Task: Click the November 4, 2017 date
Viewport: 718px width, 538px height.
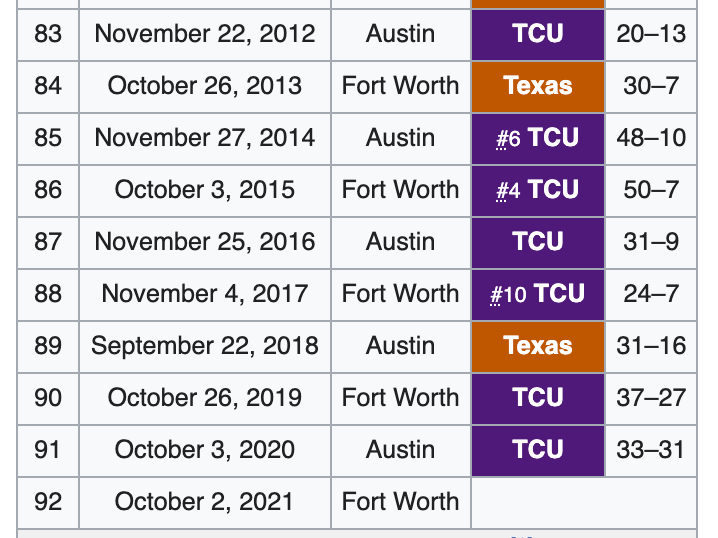Action: (205, 294)
